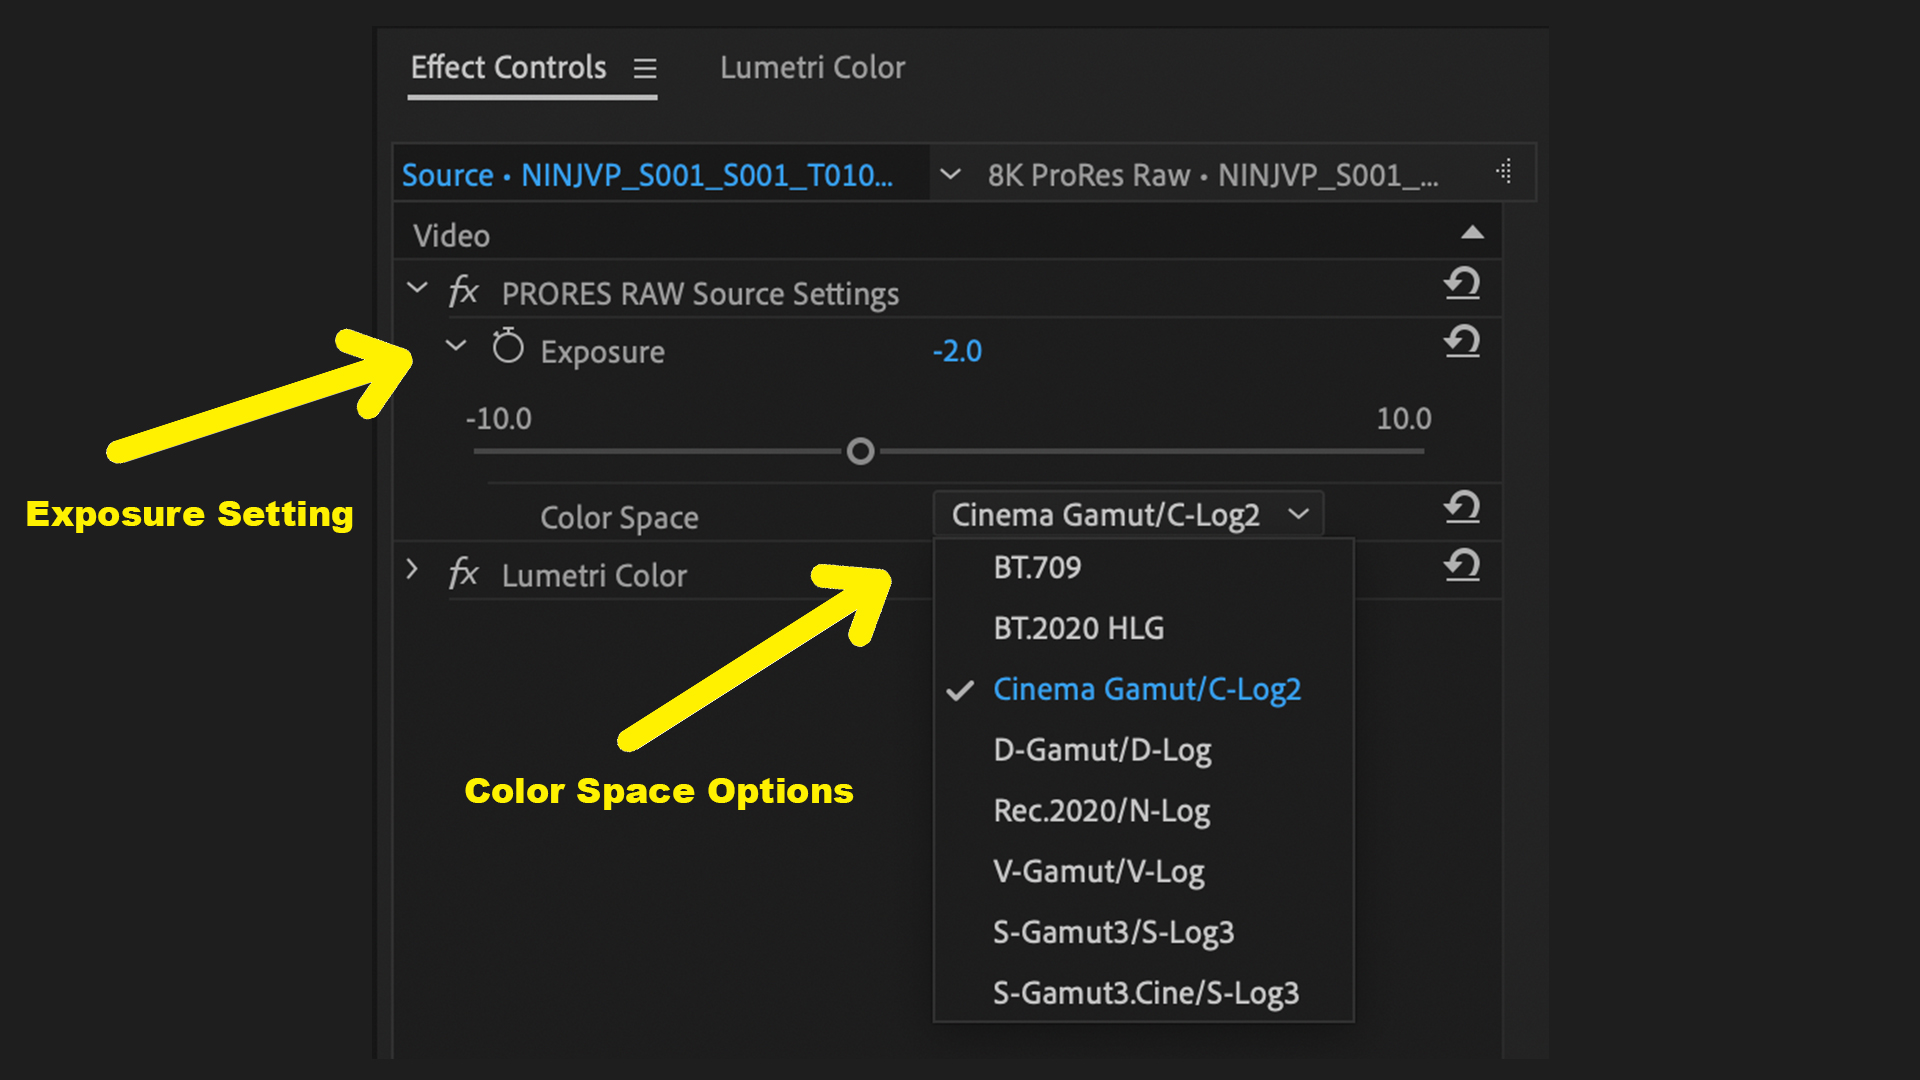
Task: Collapse the Exposure parameter chevron
Action: pyautogui.click(x=456, y=346)
